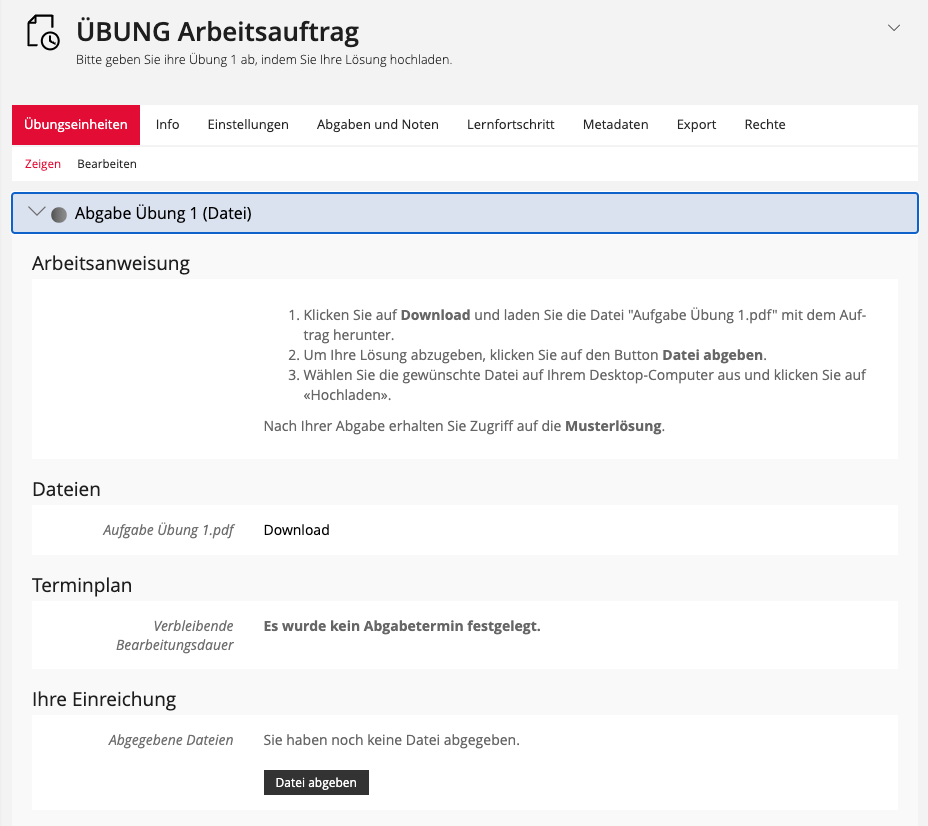Click the Aufgabe Übung 1.pdf file label

coord(168,530)
